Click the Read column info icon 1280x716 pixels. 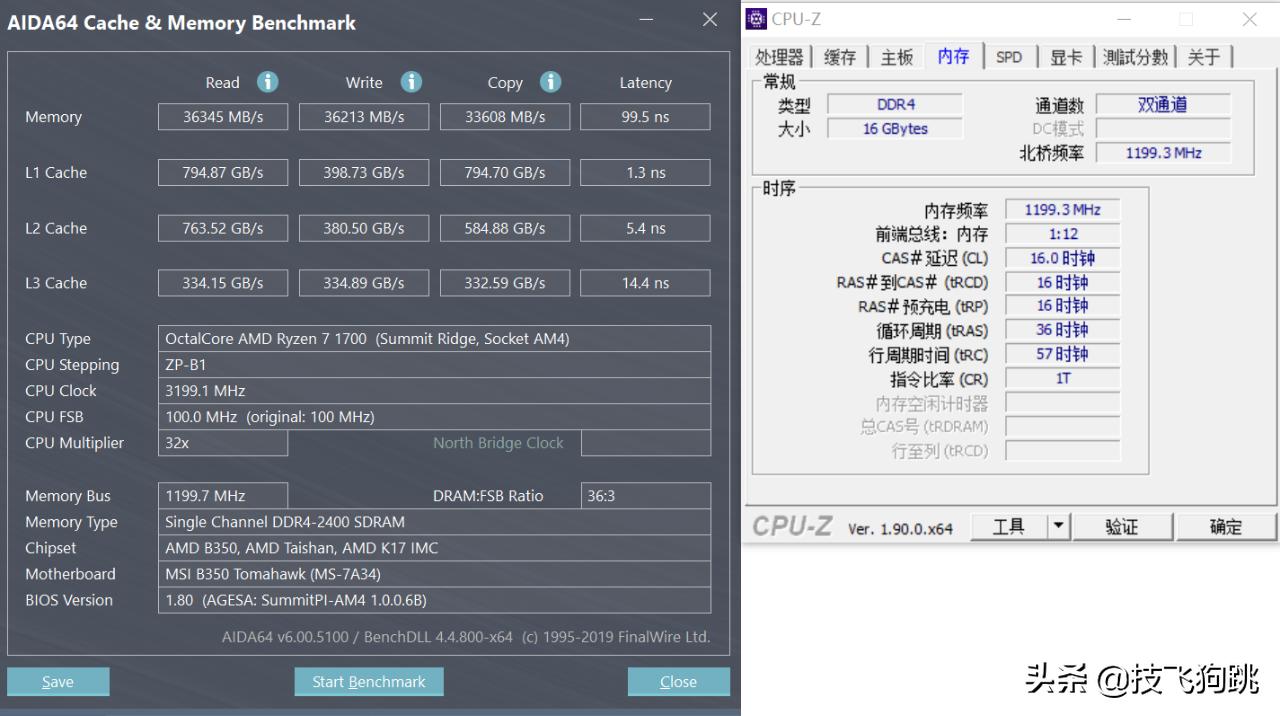click(x=267, y=82)
